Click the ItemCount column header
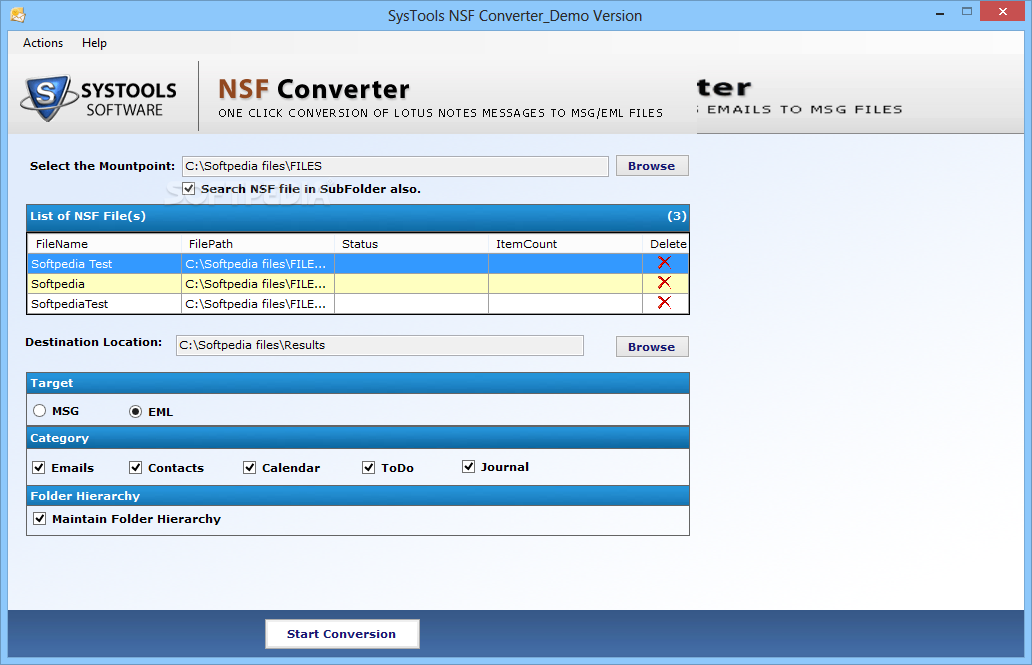 [565, 244]
